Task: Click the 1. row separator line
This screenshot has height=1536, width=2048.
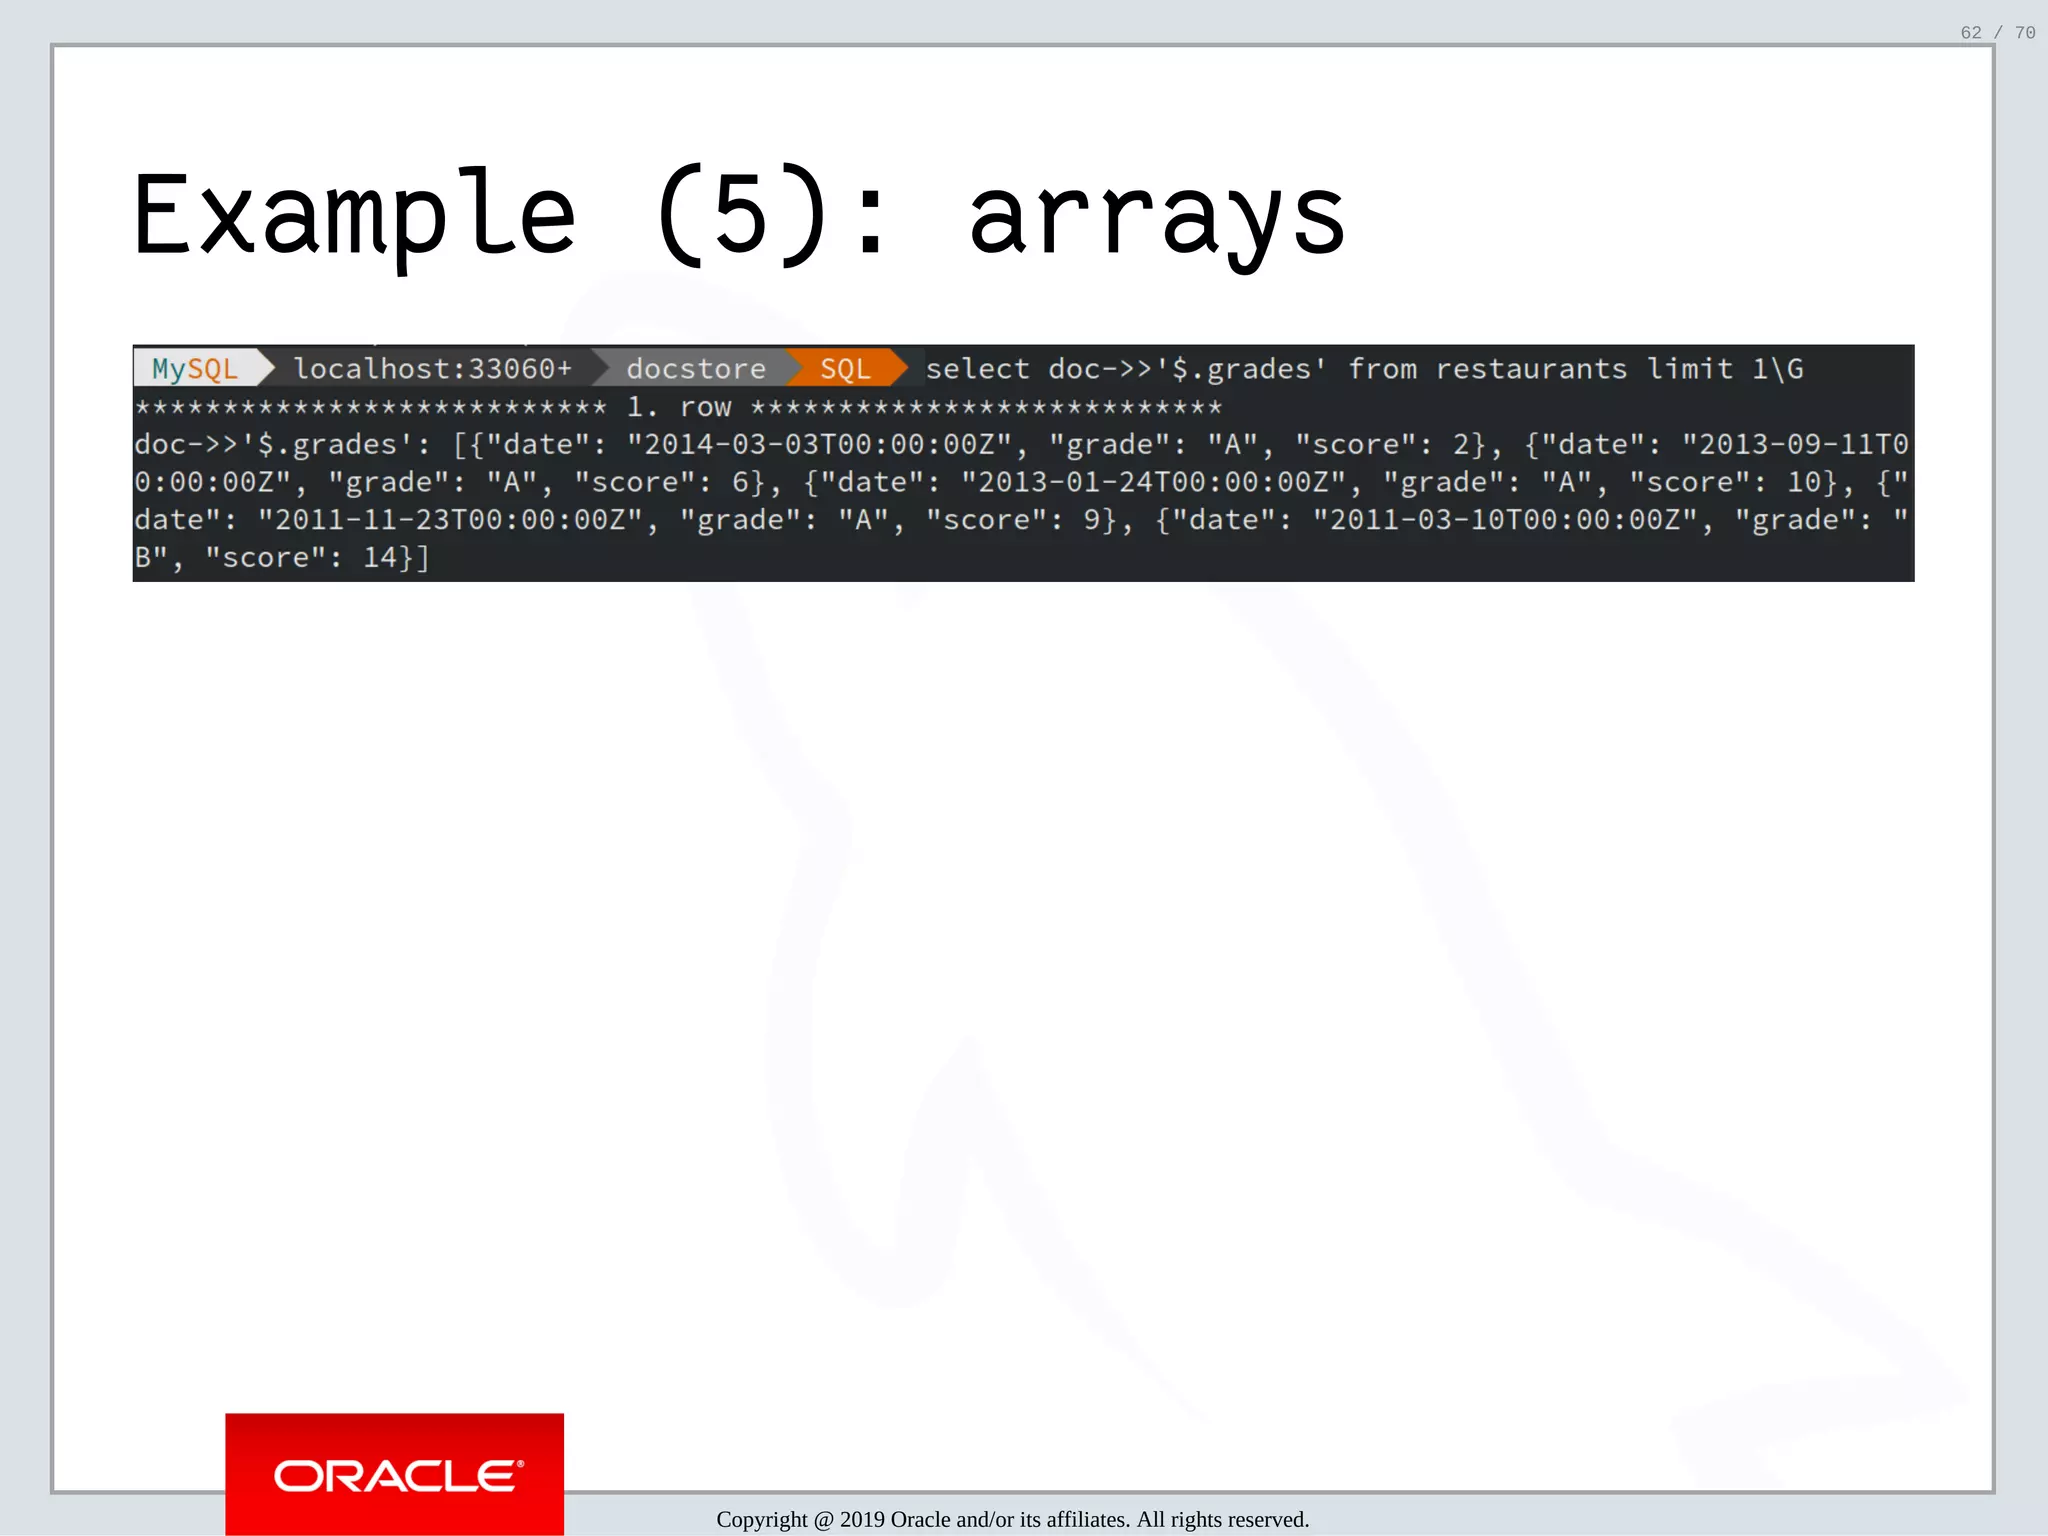Action: pyautogui.click(x=678, y=407)
